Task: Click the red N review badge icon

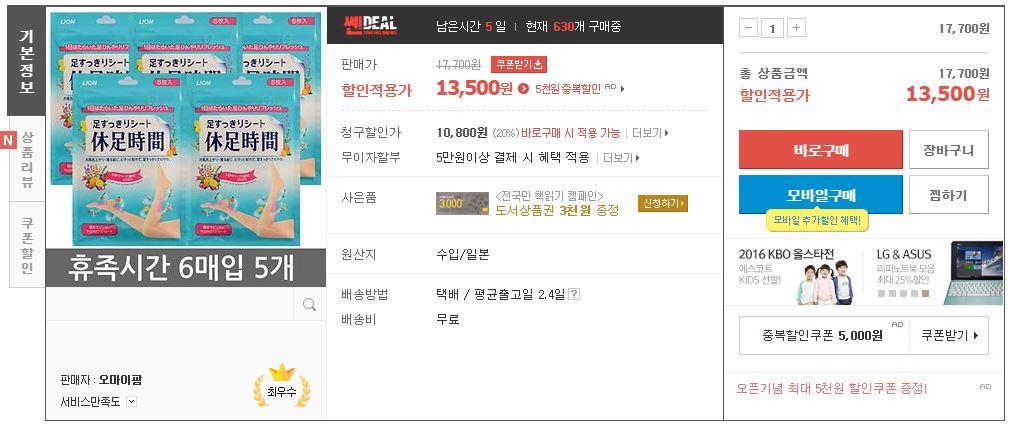Action: [x=8, y=139]
